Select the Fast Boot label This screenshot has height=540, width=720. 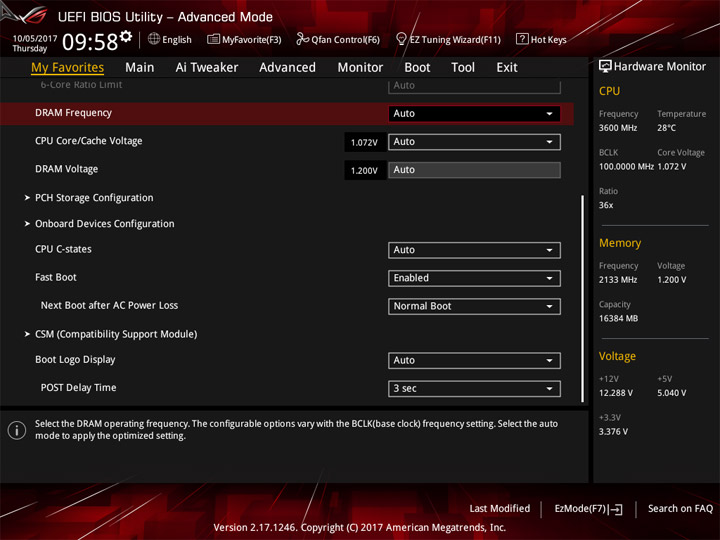[x=56, y=277]
